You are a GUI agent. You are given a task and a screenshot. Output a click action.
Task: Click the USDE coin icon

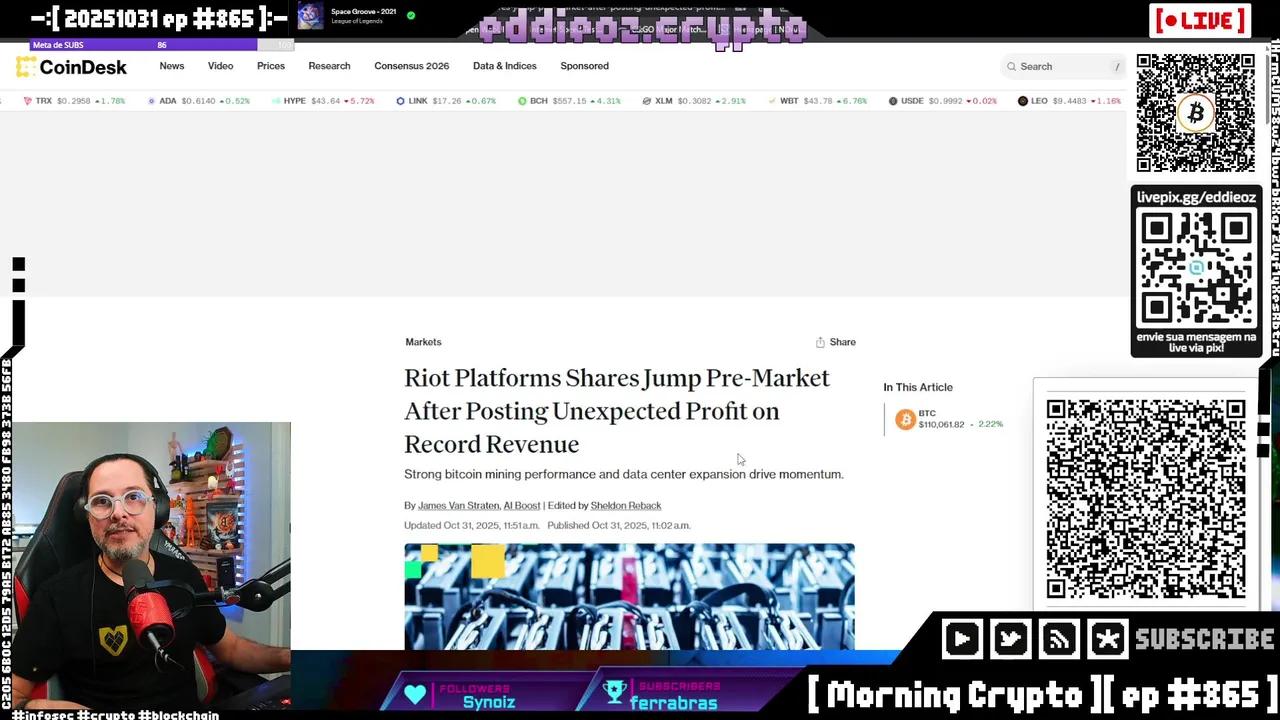pos(893,101)
